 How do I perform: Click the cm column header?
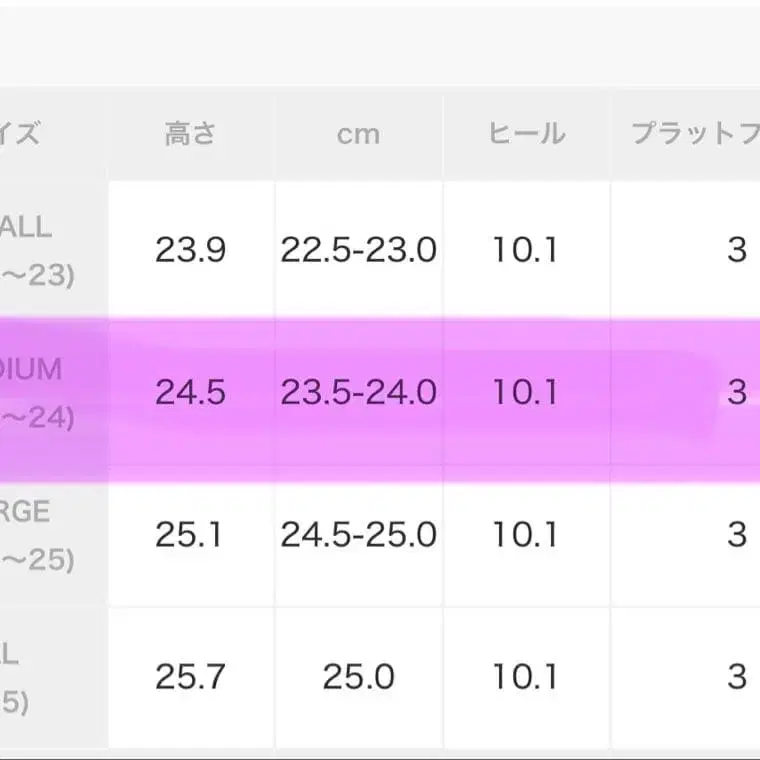point(358,135)
